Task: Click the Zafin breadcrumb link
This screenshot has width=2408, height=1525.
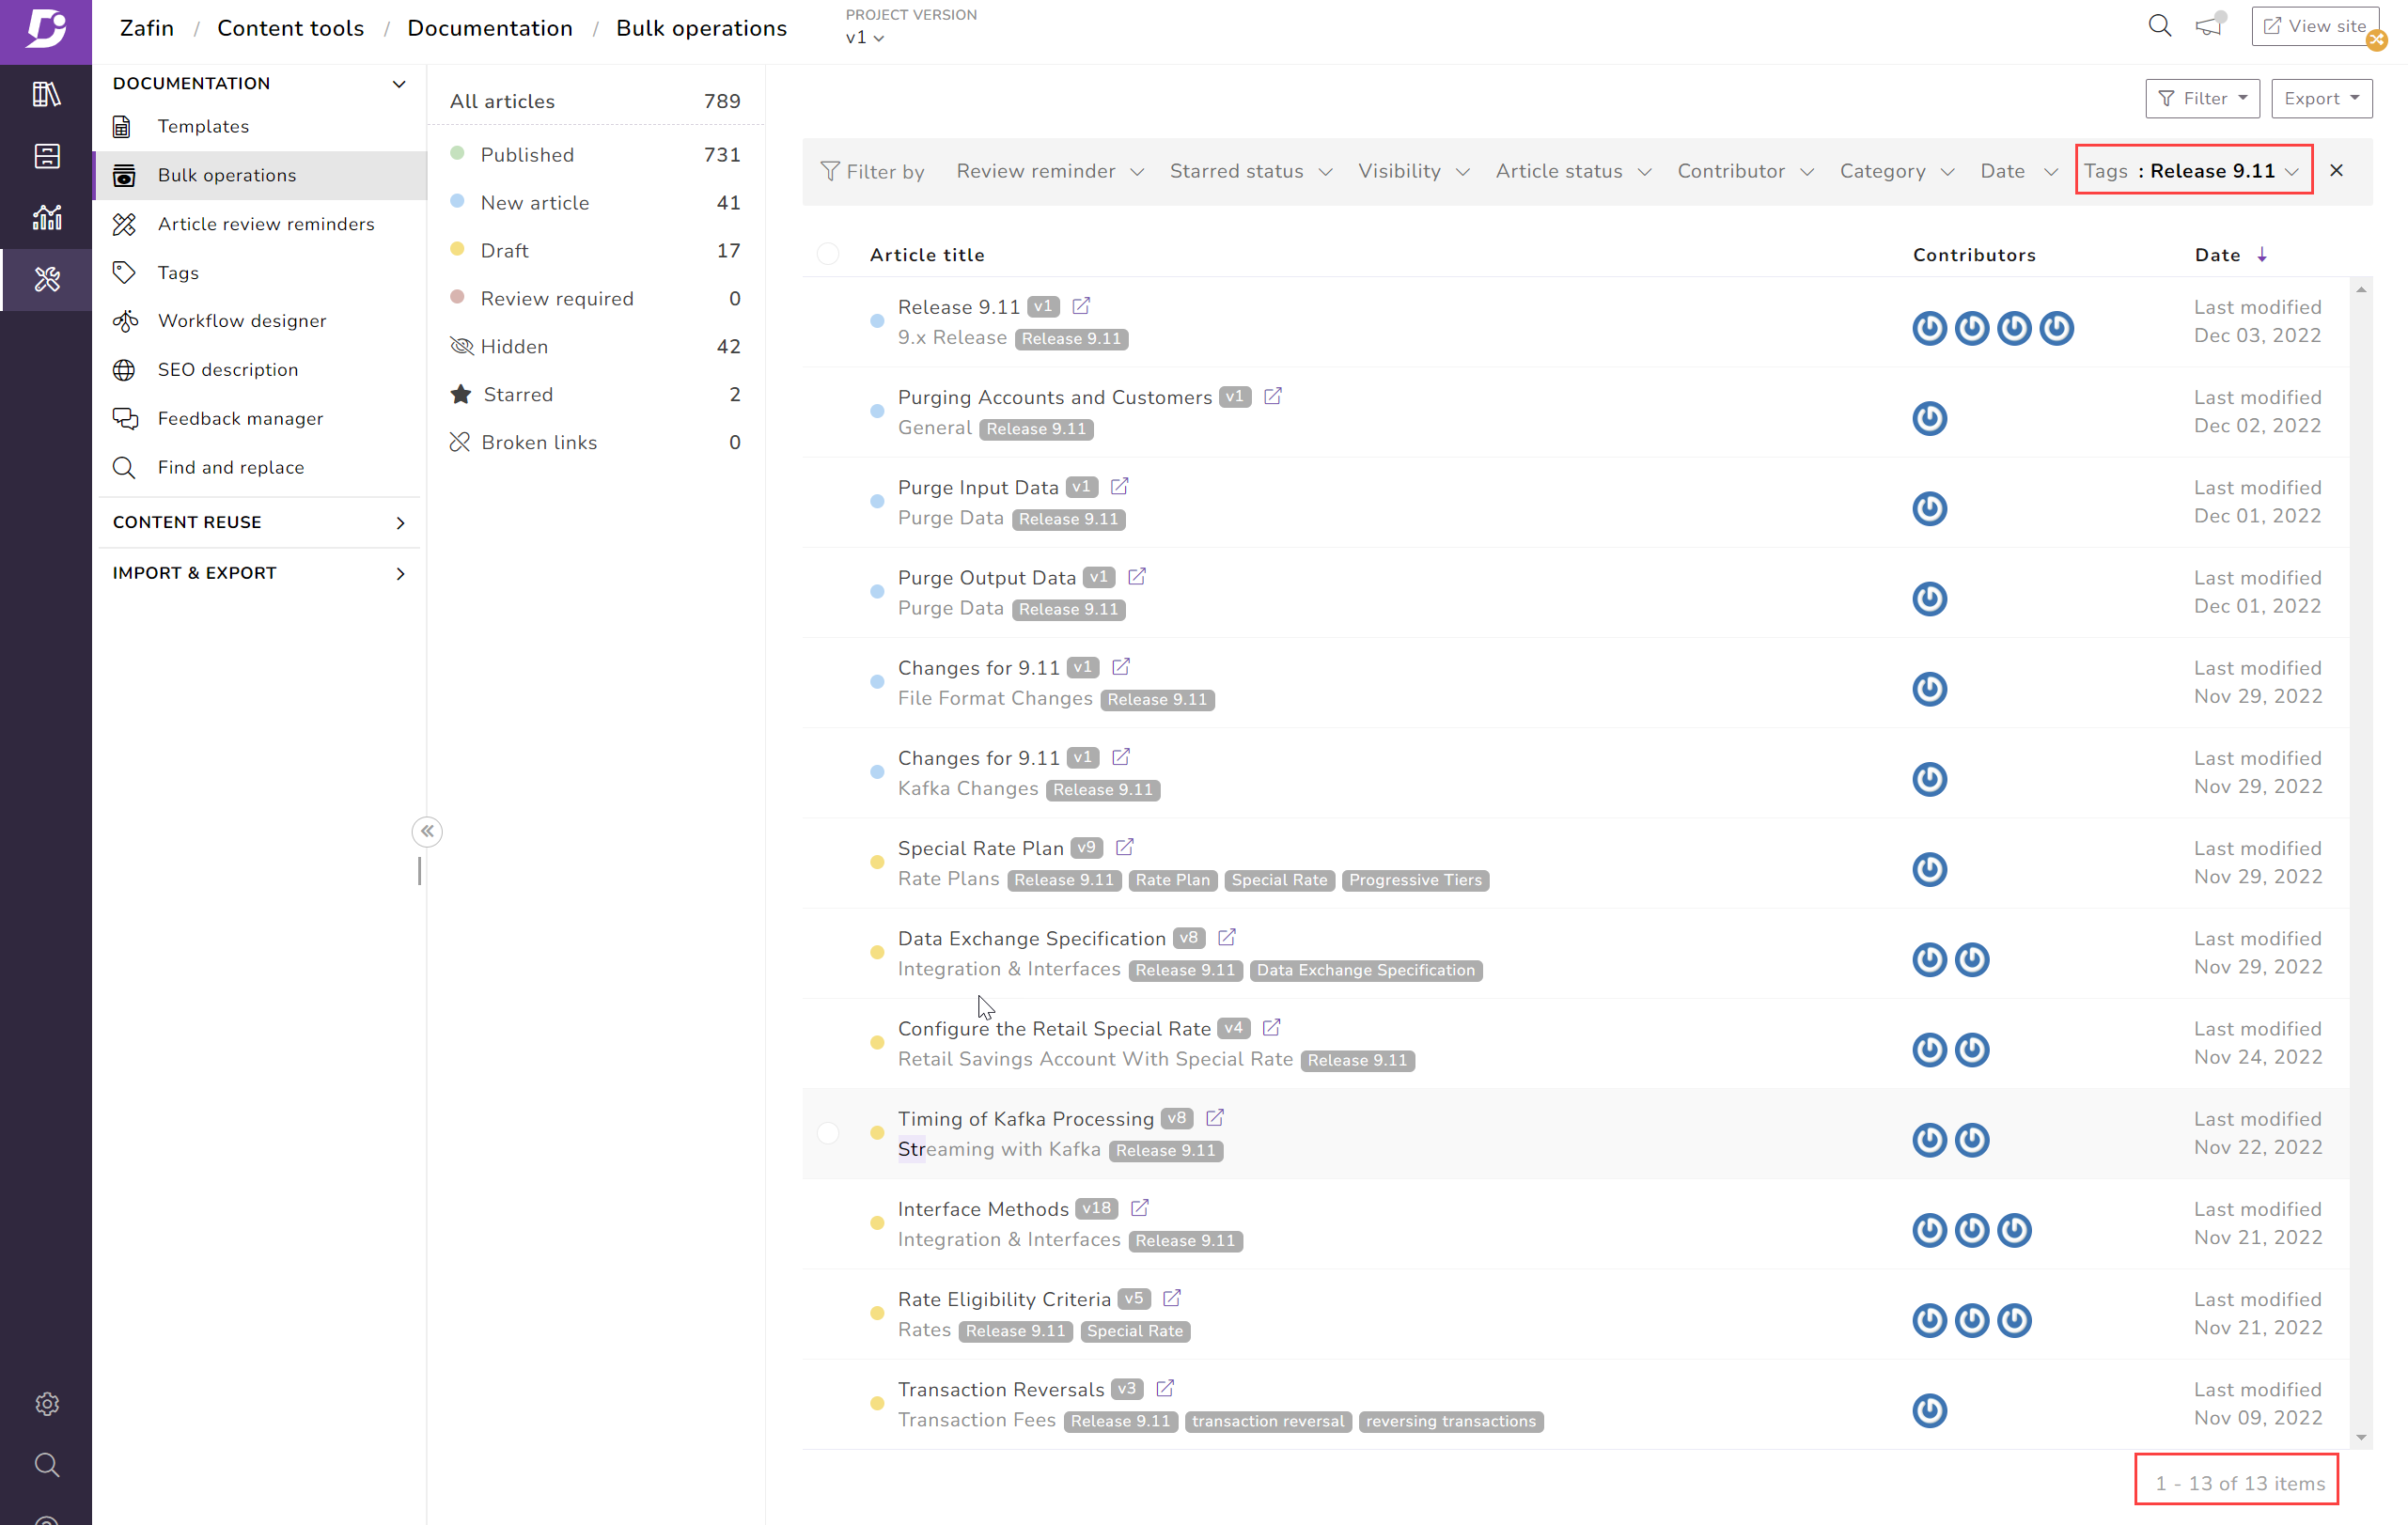Action: 146,28
